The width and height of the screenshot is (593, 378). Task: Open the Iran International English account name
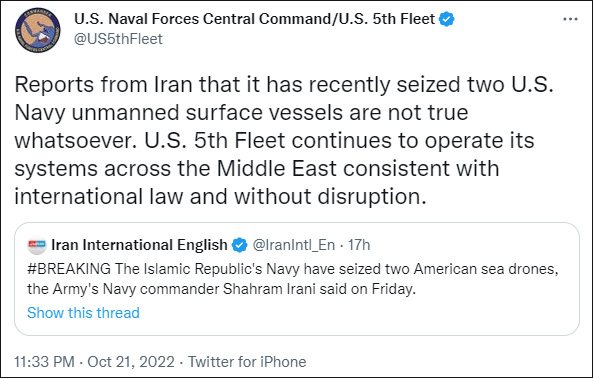coord(139,245)
